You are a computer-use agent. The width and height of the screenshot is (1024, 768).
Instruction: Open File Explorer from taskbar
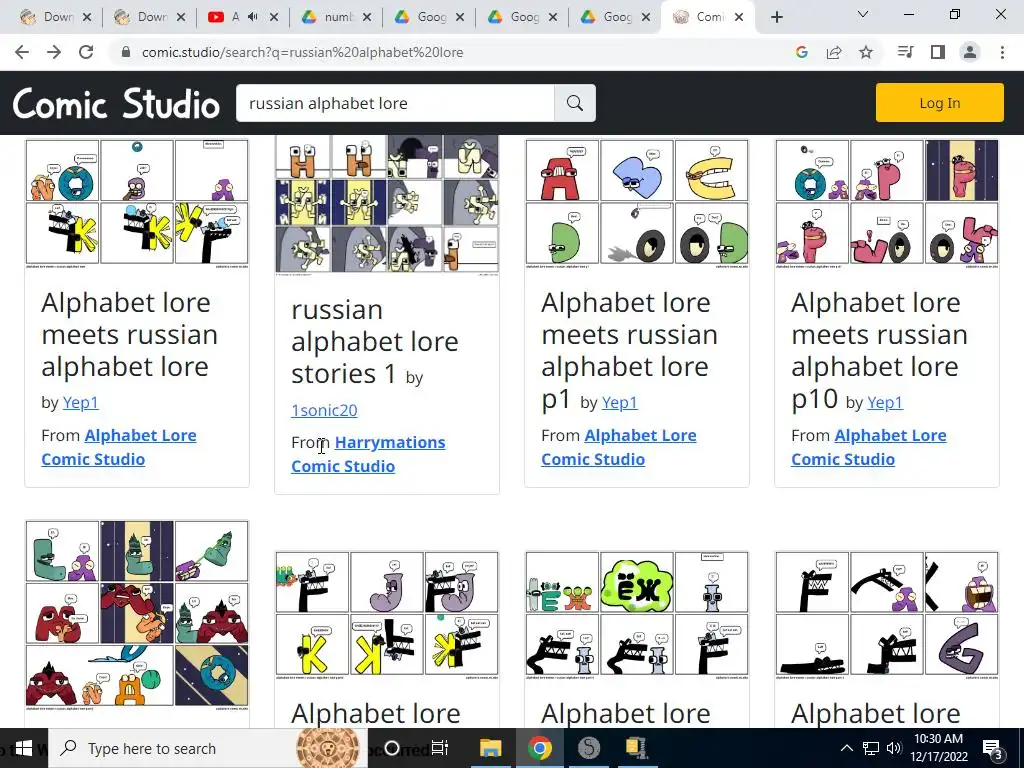point(490,748)
